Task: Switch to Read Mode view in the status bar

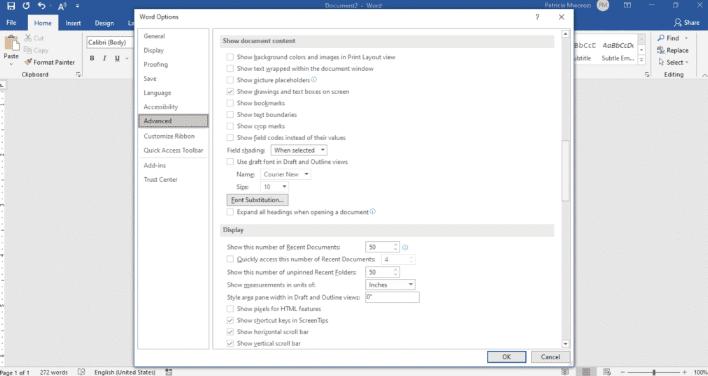Action: pos(565,372)
